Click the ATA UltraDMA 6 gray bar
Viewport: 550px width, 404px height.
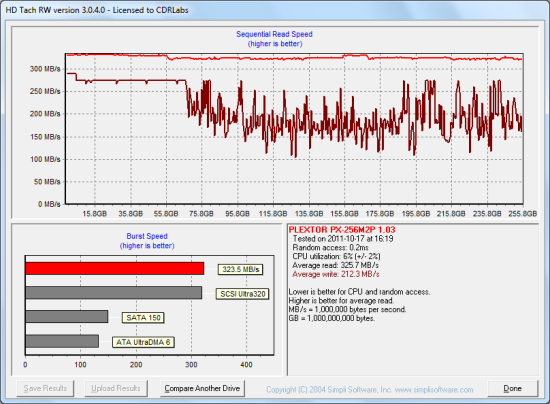tap(62, 341)
